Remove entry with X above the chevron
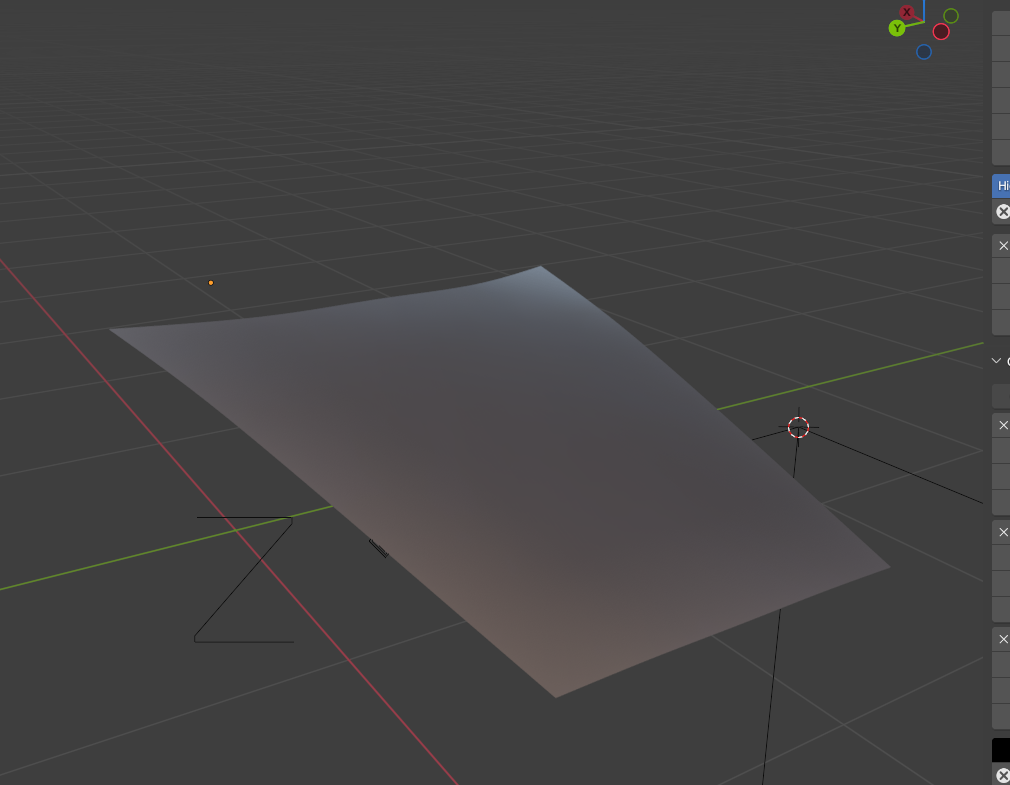 (1003, 246)
